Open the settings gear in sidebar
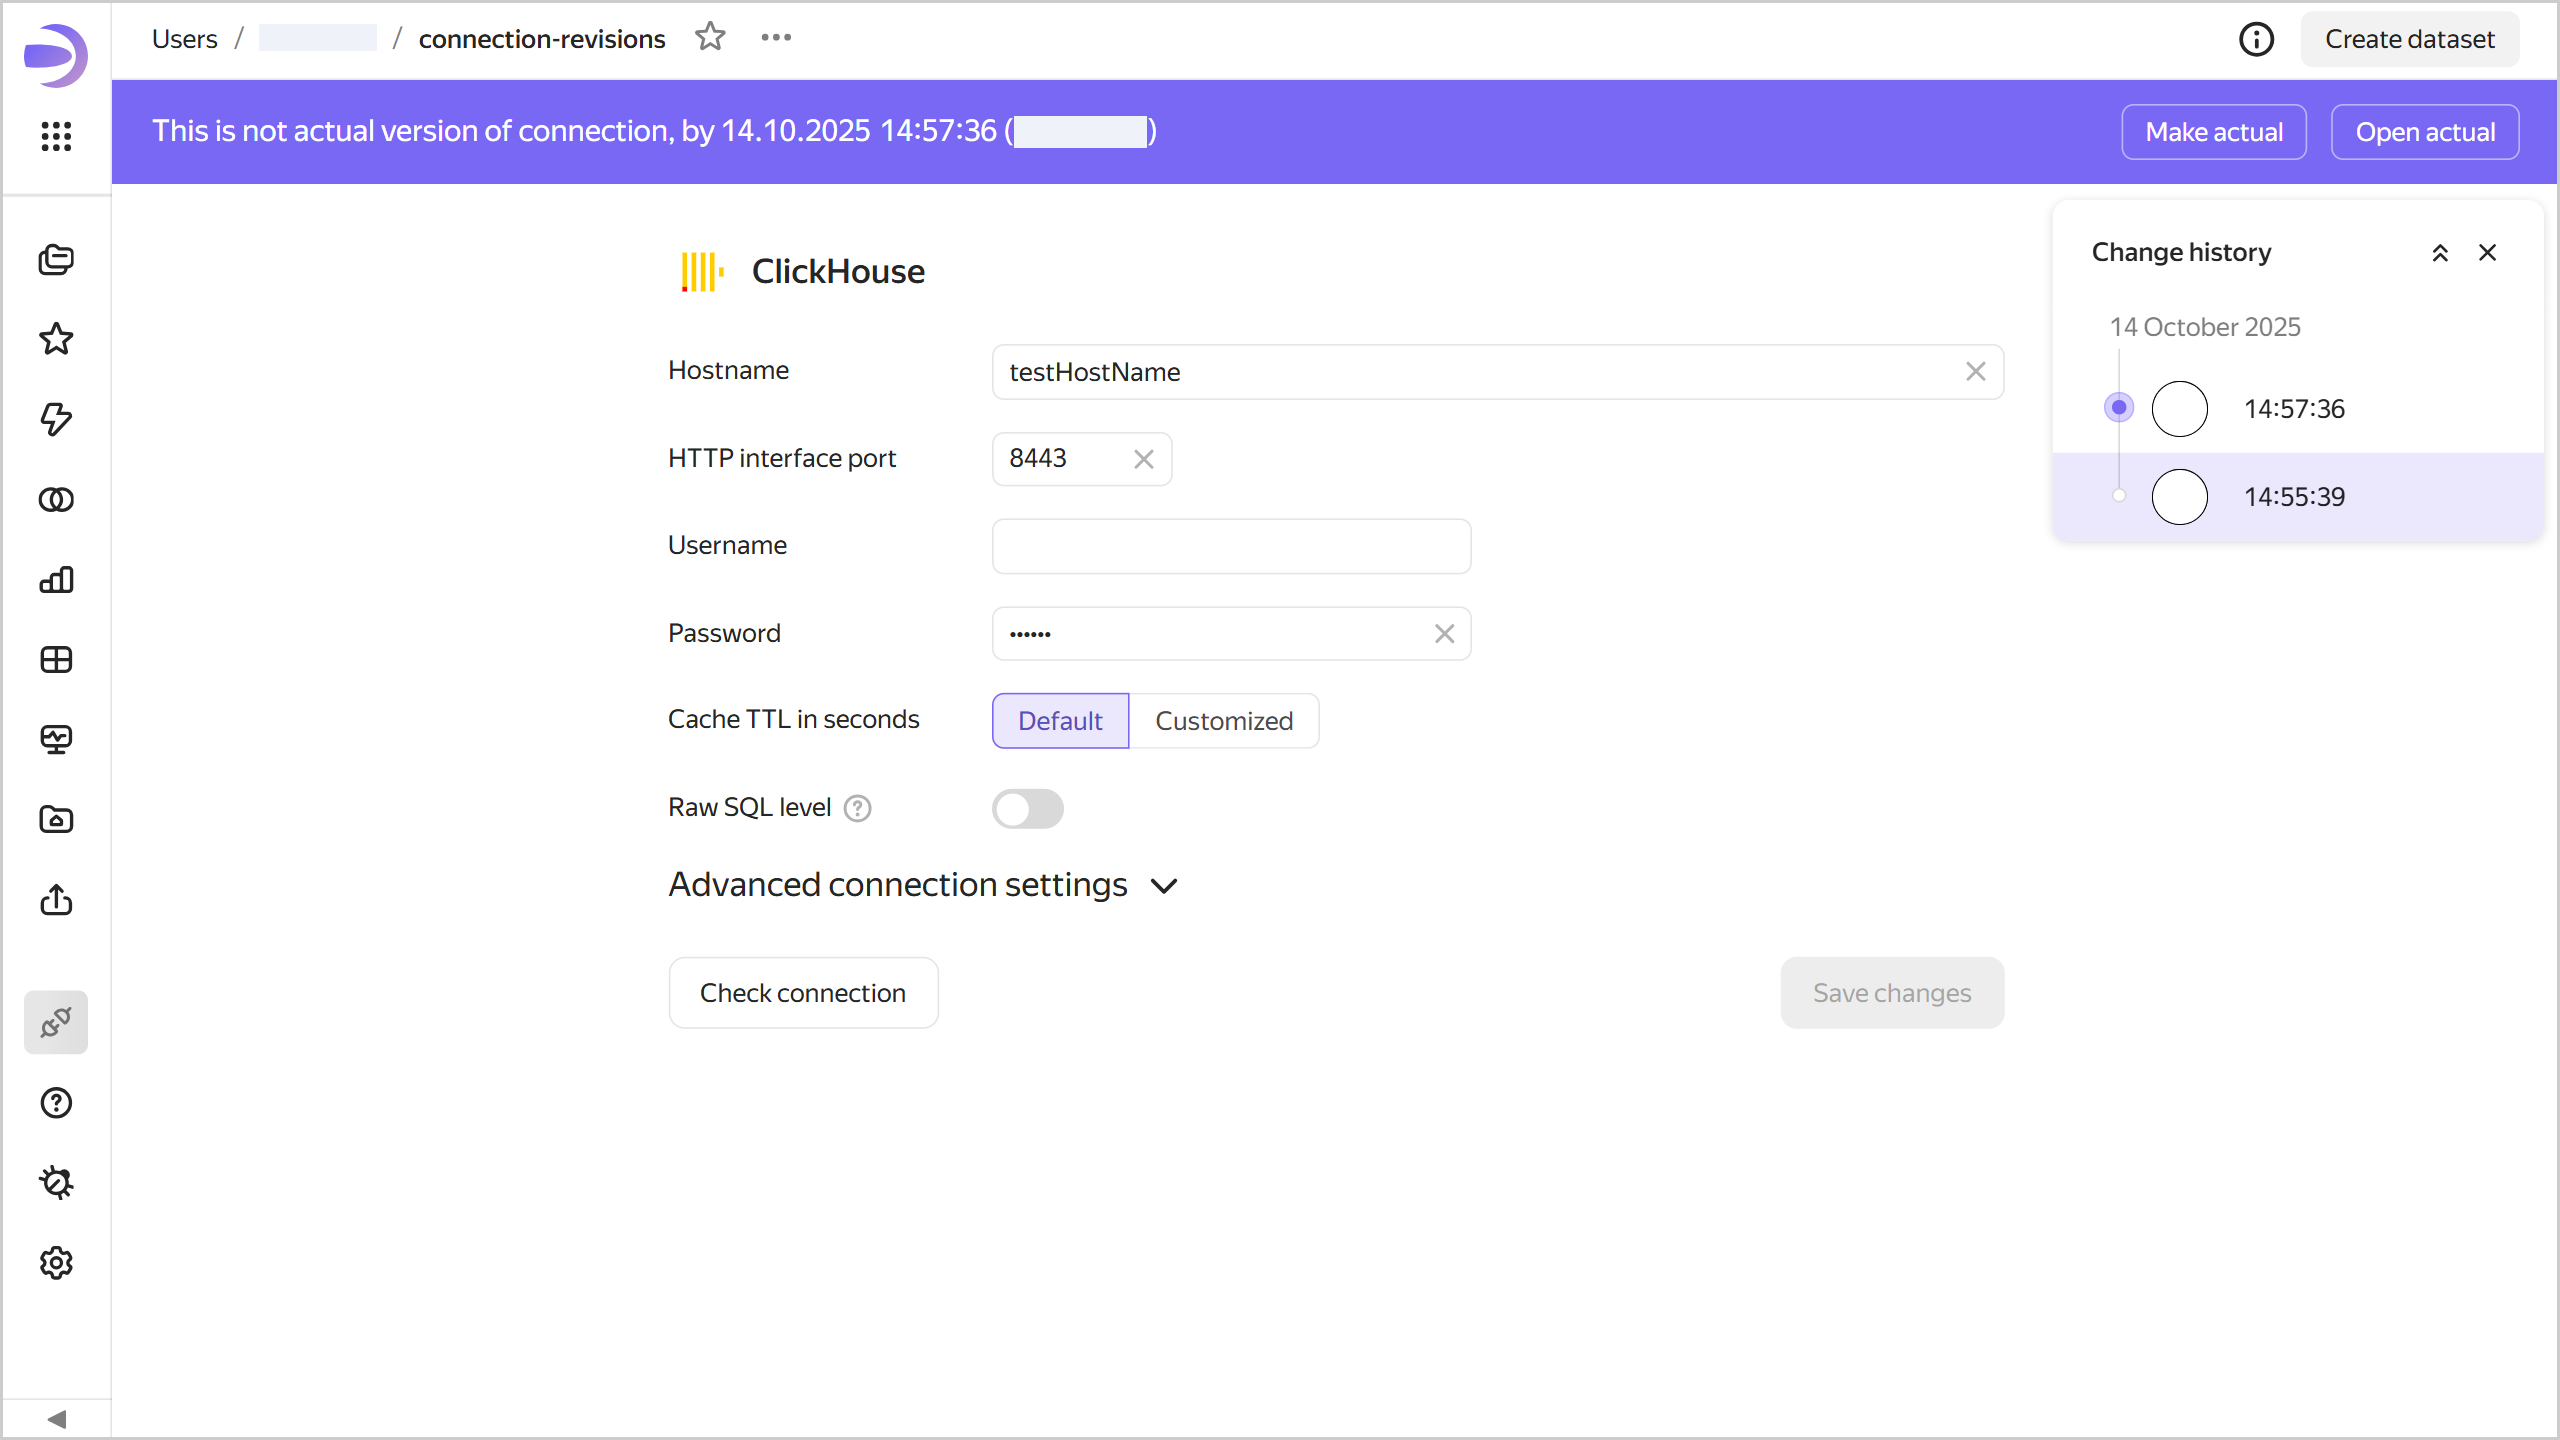Screen dimensions: 2560x1440 [56, 1263]
